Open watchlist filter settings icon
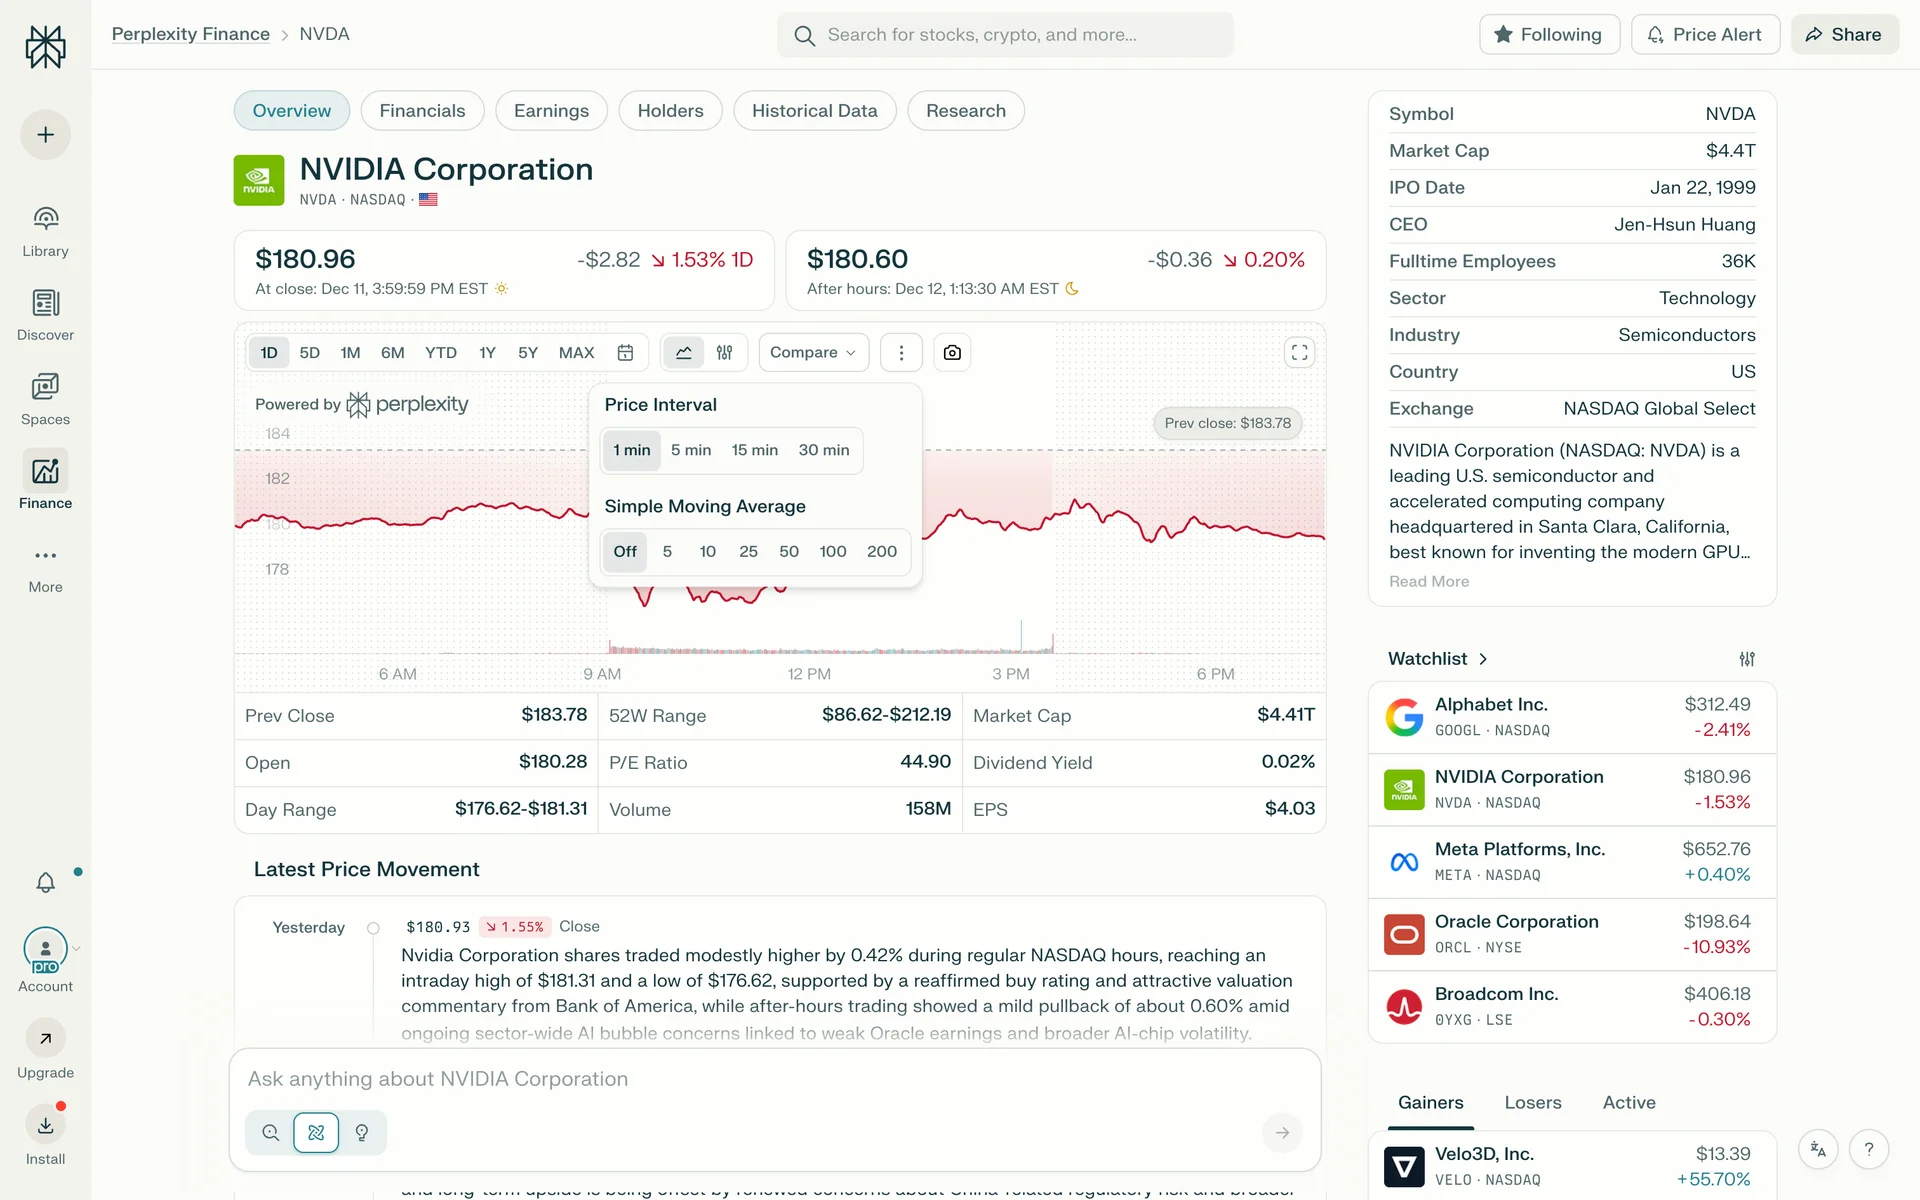This screenshot has height=1200, width=1920. point(1746,659)
